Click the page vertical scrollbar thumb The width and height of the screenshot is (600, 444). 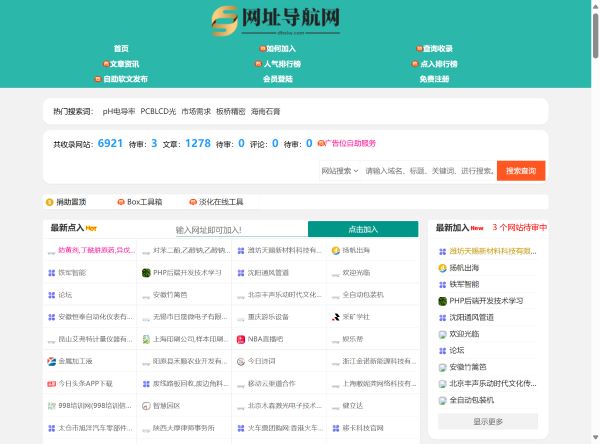pos(595,36)
